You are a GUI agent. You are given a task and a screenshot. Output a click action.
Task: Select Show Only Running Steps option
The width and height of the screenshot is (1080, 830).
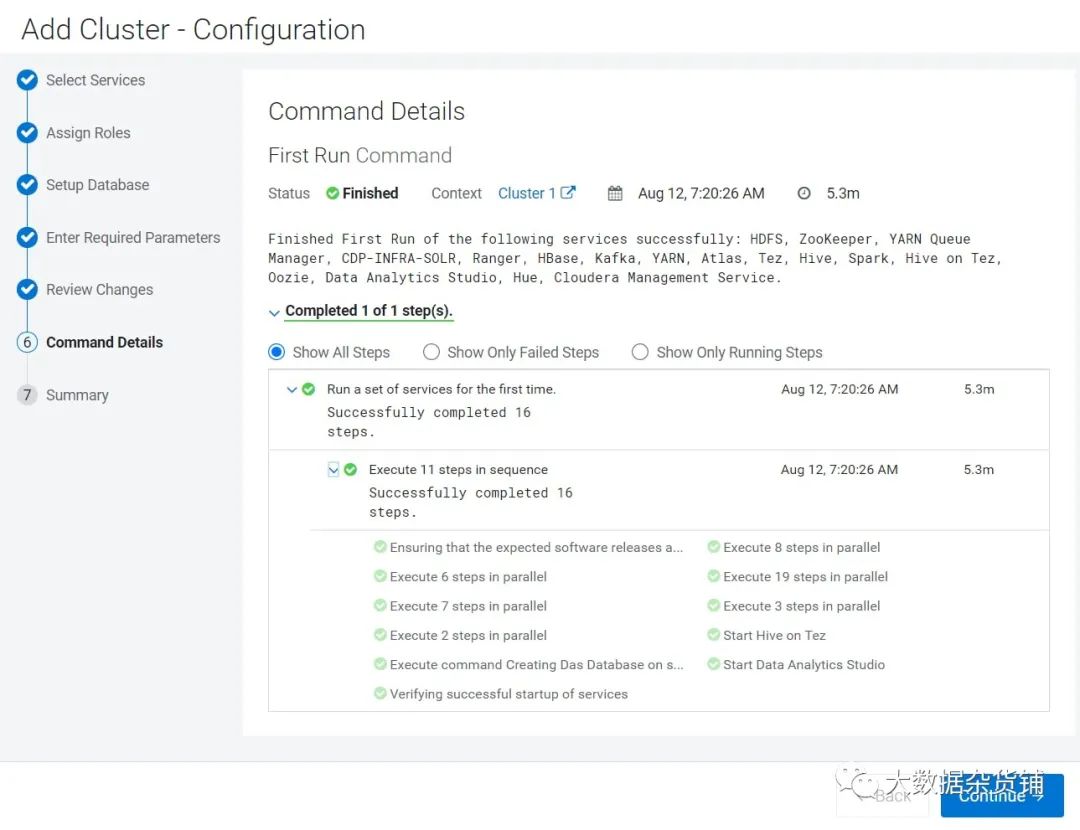click(640, 352)
